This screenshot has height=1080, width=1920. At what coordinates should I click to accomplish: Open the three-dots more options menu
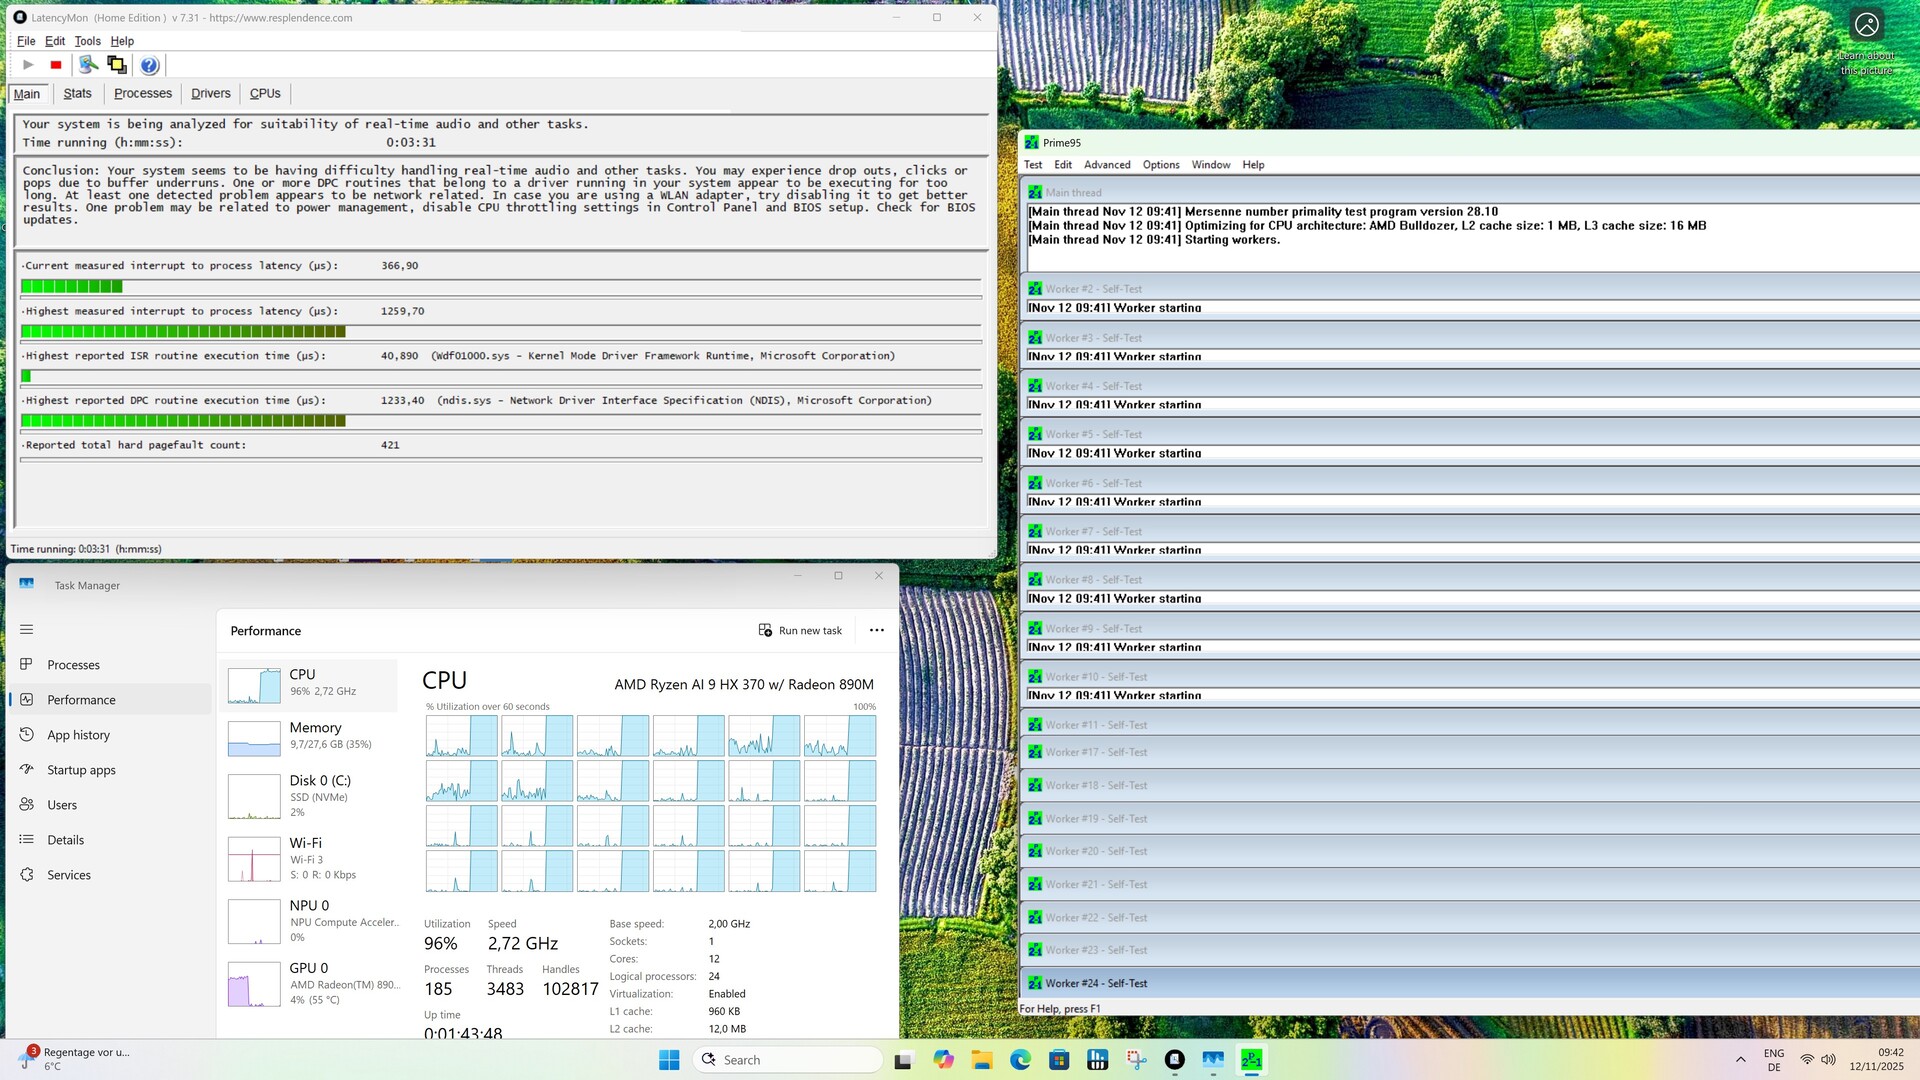(x=877, y=631)
